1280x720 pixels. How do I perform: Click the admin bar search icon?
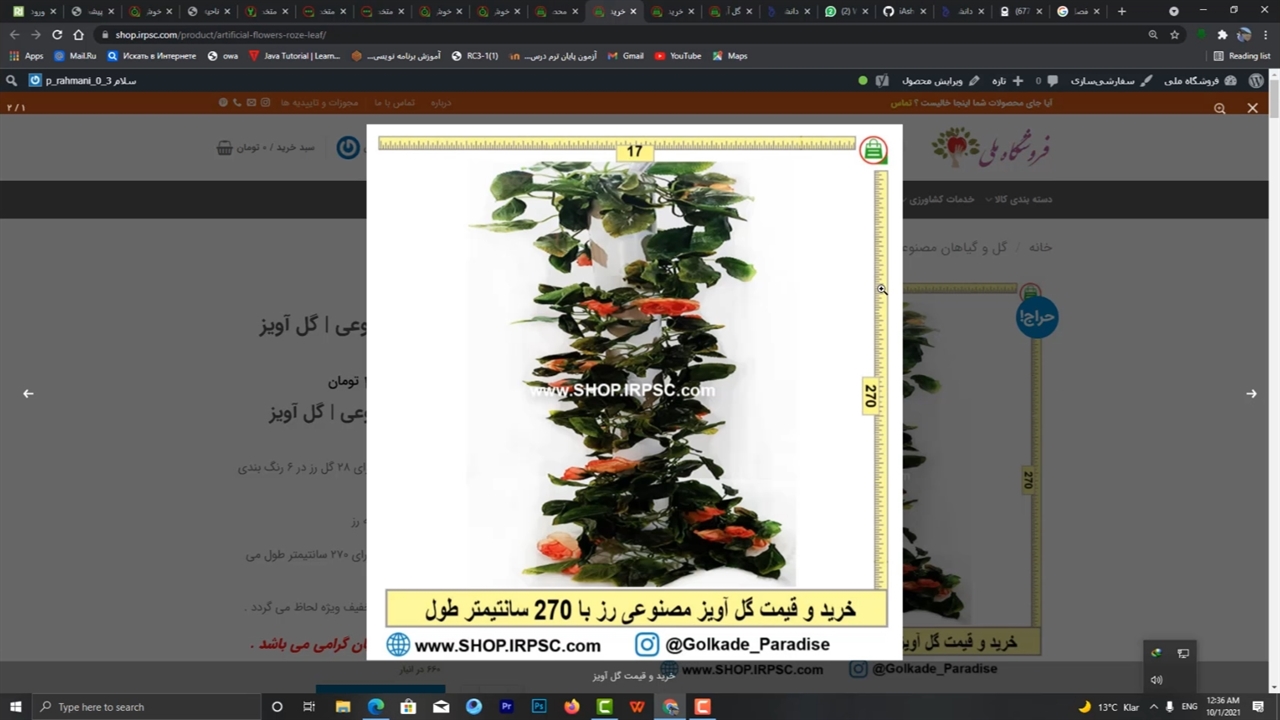pyautogui.click(x=11, y=80)
